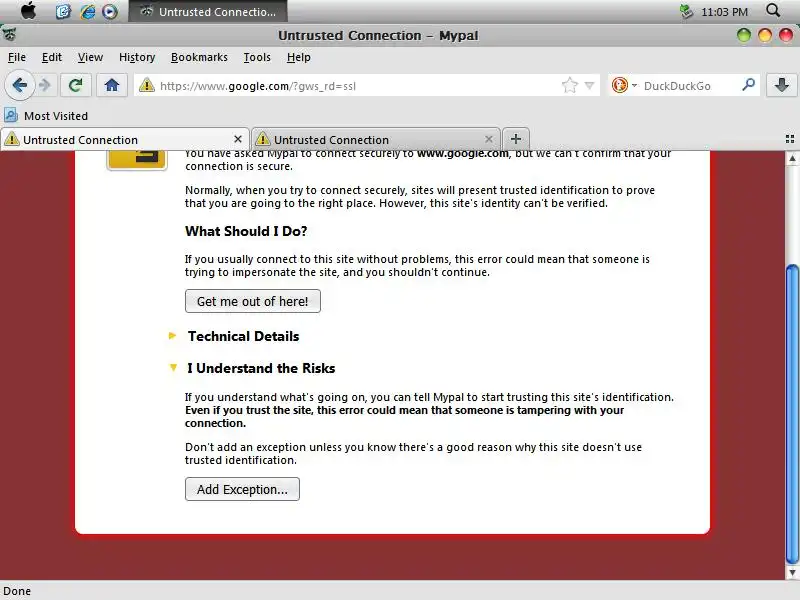Click the 11:03 PM clock
This screenshot has width=800, height=600.
pyautogui.click(x=724, y=12)
